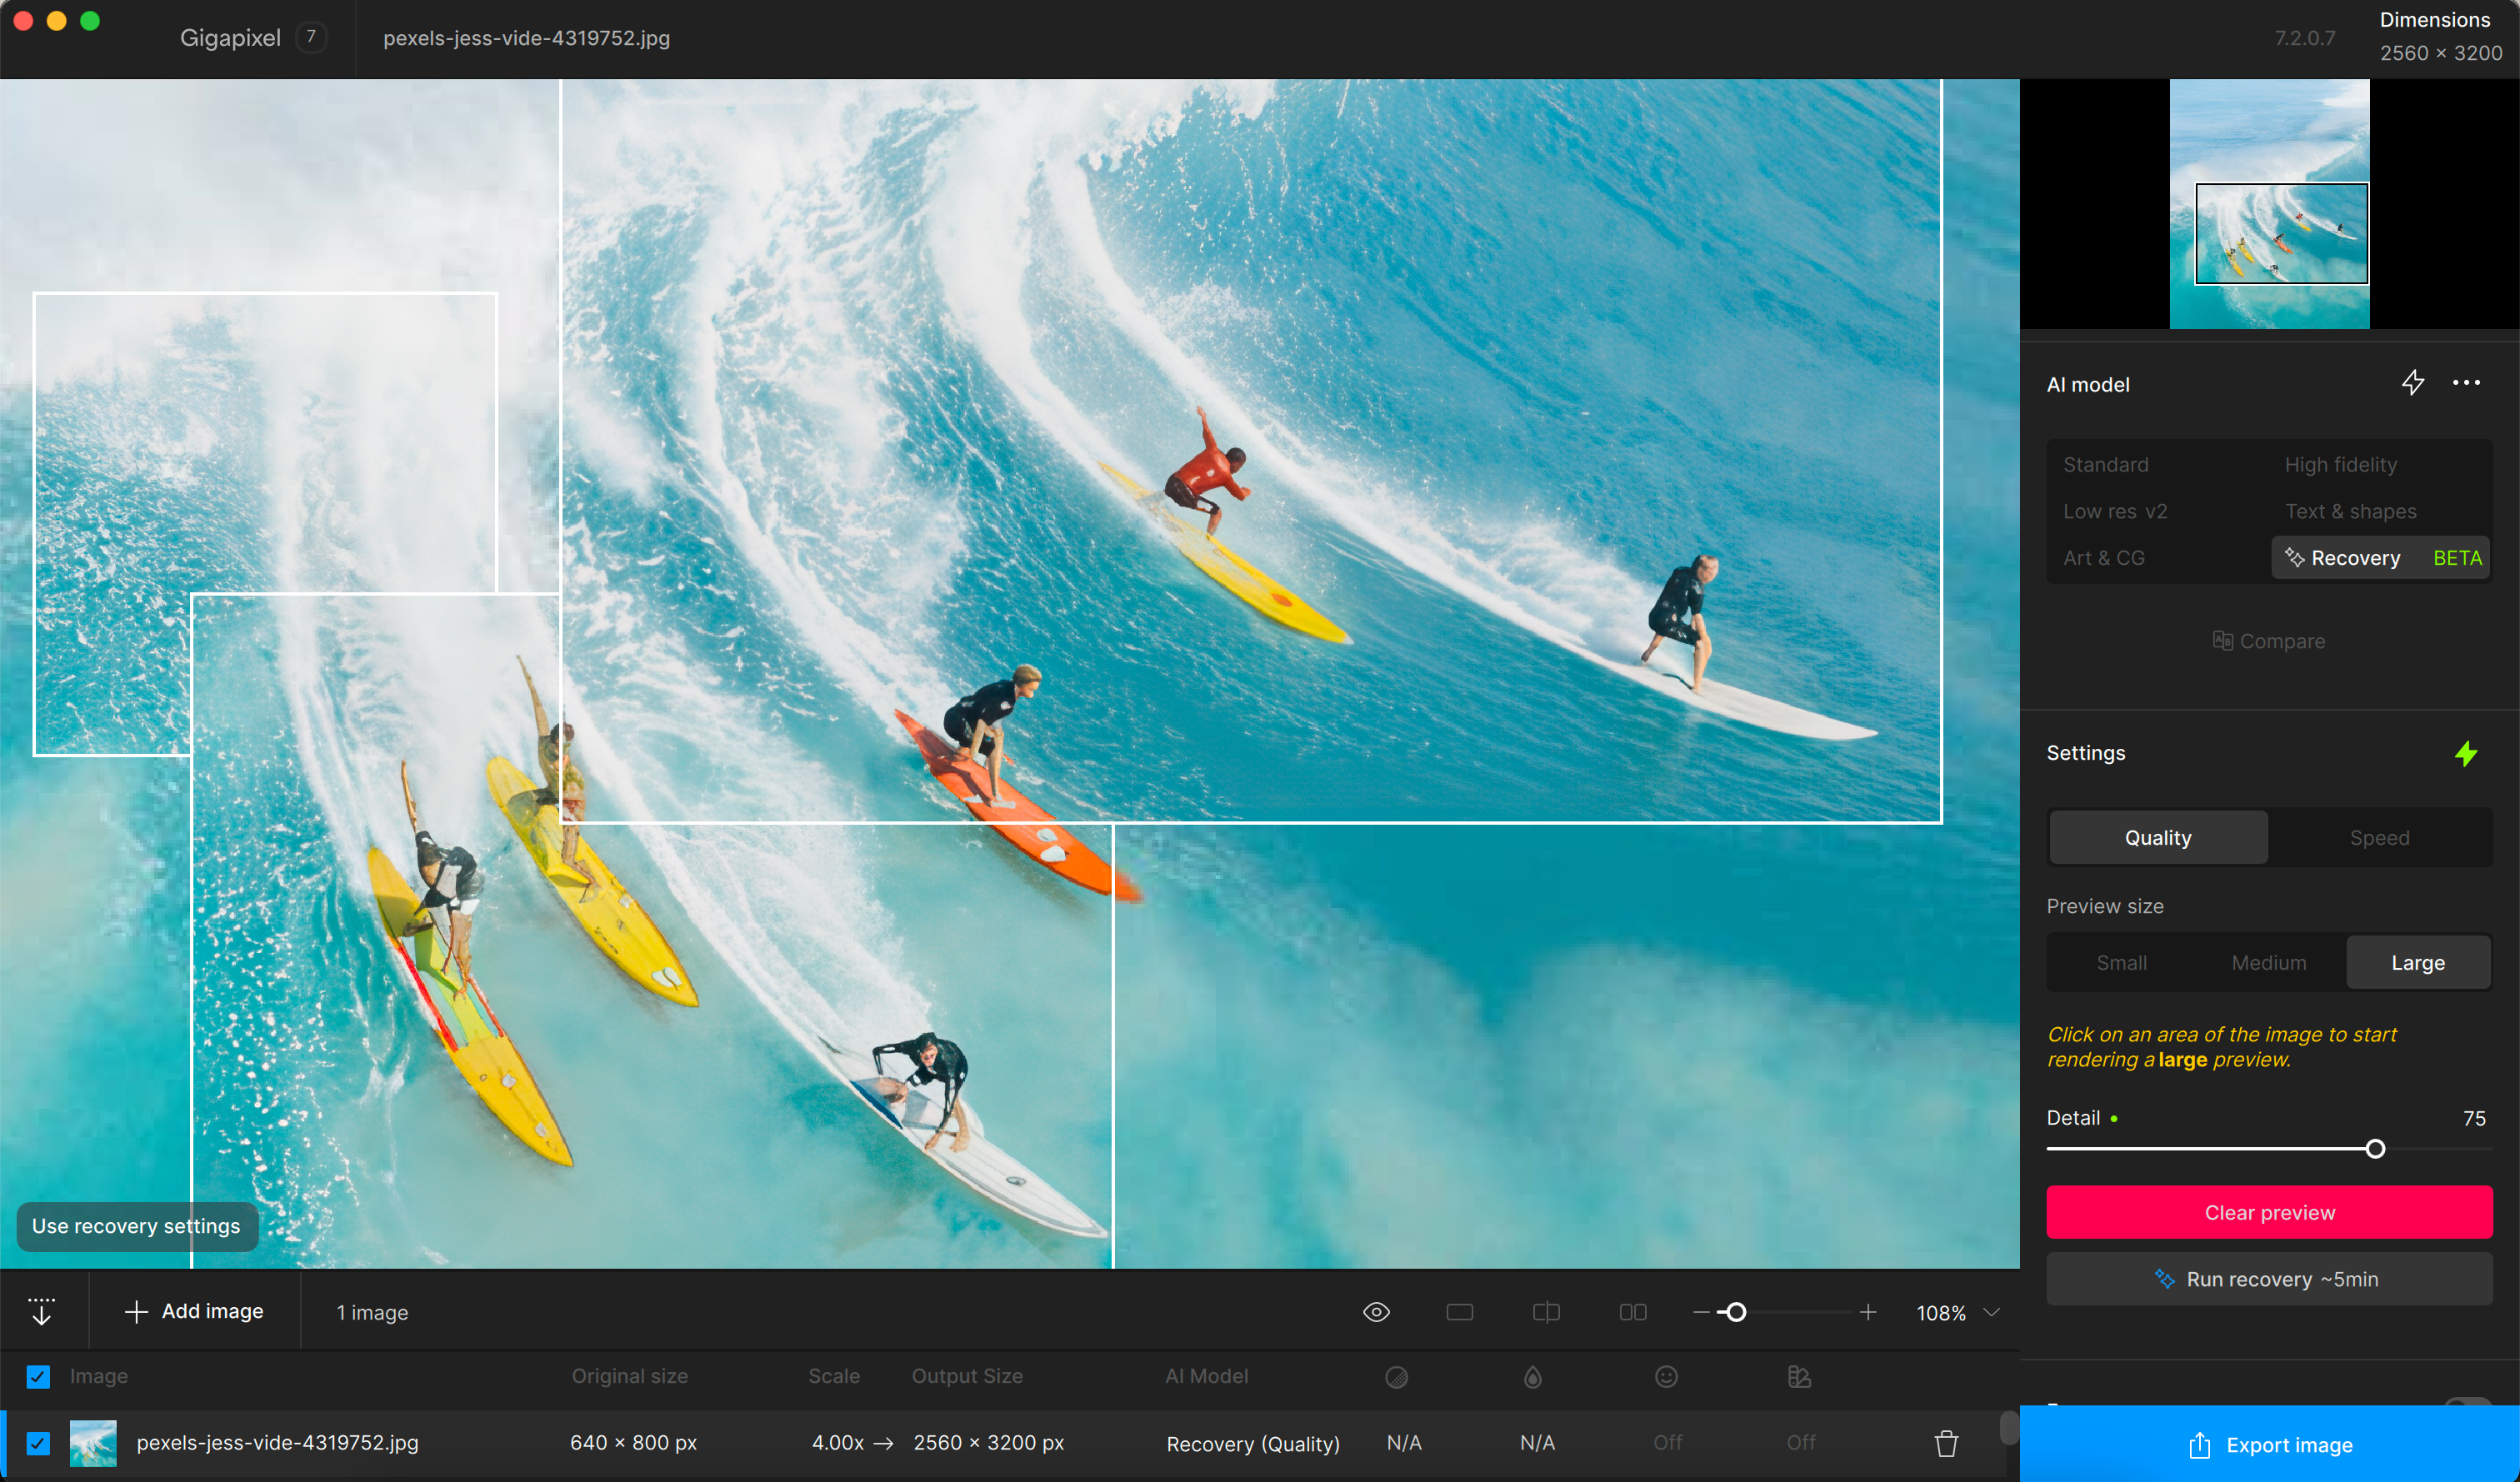Image resolution: width=2520 pixels, height=1482 pixels.
Task: Set preview size to Large
Action: [x=2418, y=962]
